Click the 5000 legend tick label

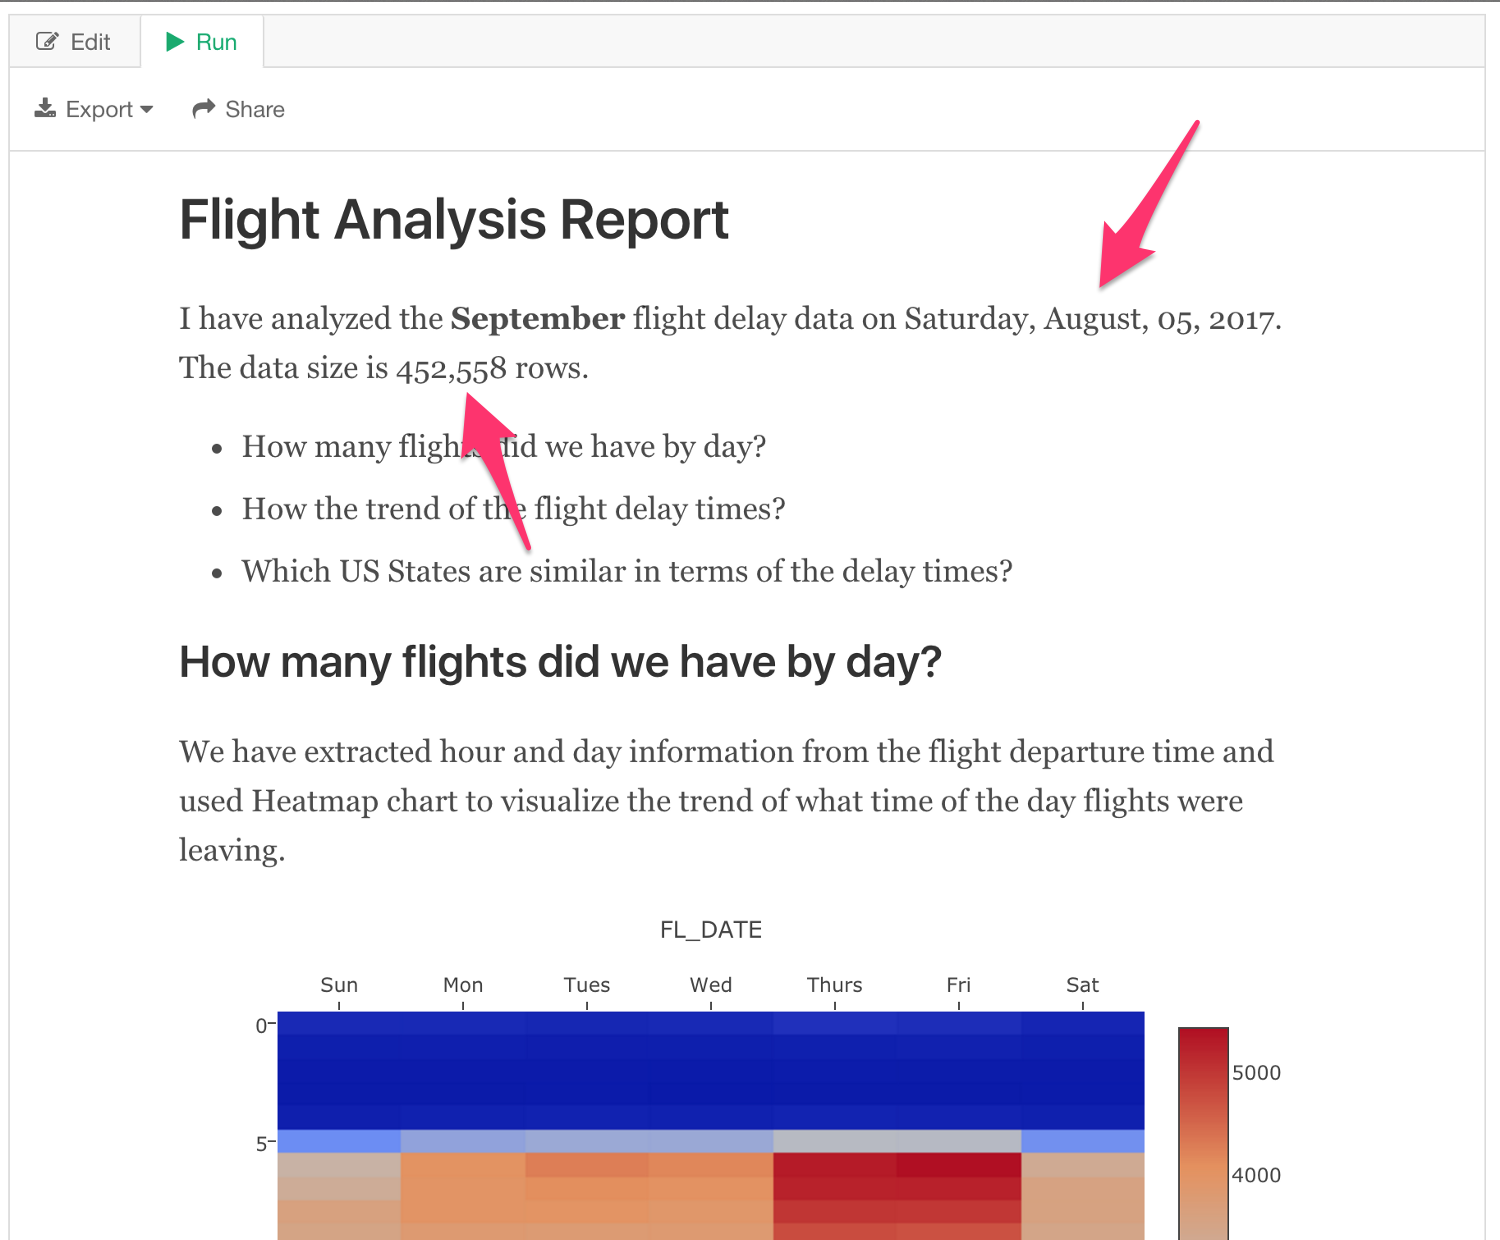pos(1256,1073)
